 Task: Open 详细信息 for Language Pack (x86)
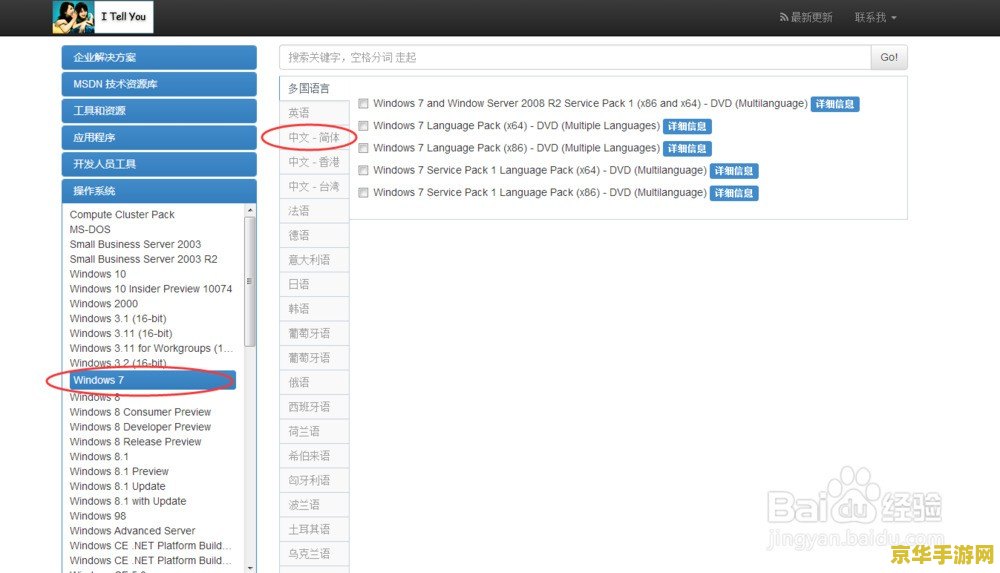pyautogui.click(x=687, y=149)
